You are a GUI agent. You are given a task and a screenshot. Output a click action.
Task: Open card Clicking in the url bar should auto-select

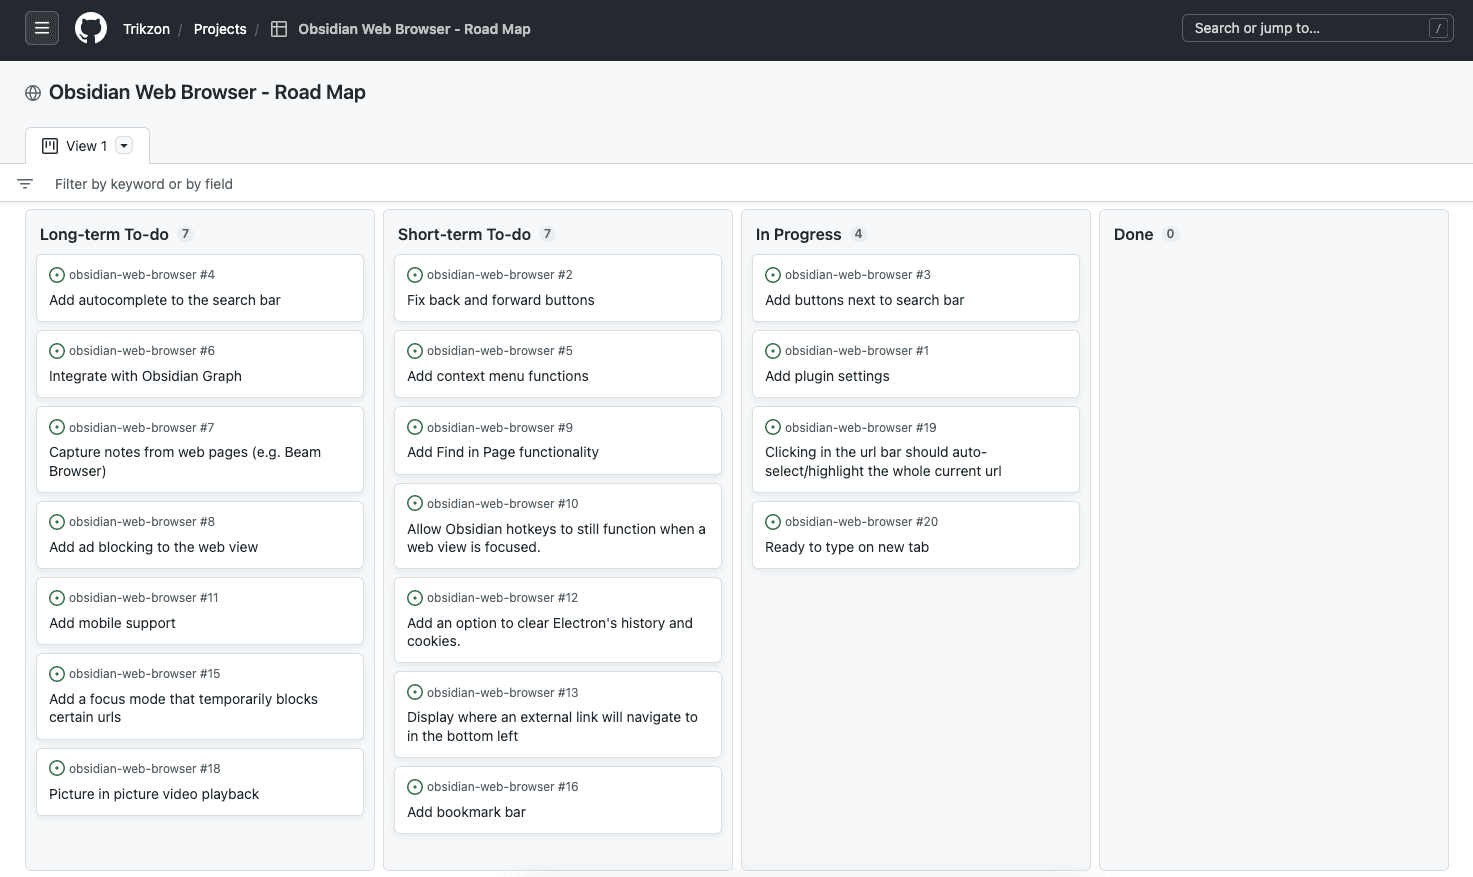coord(883,461)
